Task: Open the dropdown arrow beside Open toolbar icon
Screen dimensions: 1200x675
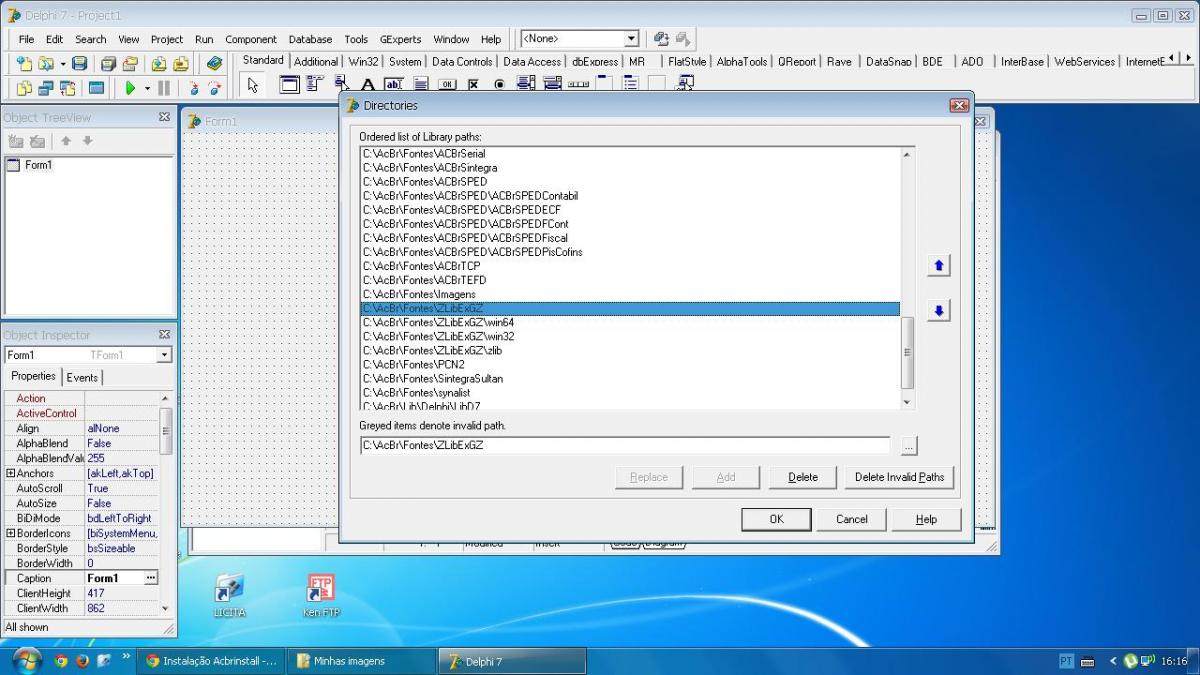Action: (62, 63)
